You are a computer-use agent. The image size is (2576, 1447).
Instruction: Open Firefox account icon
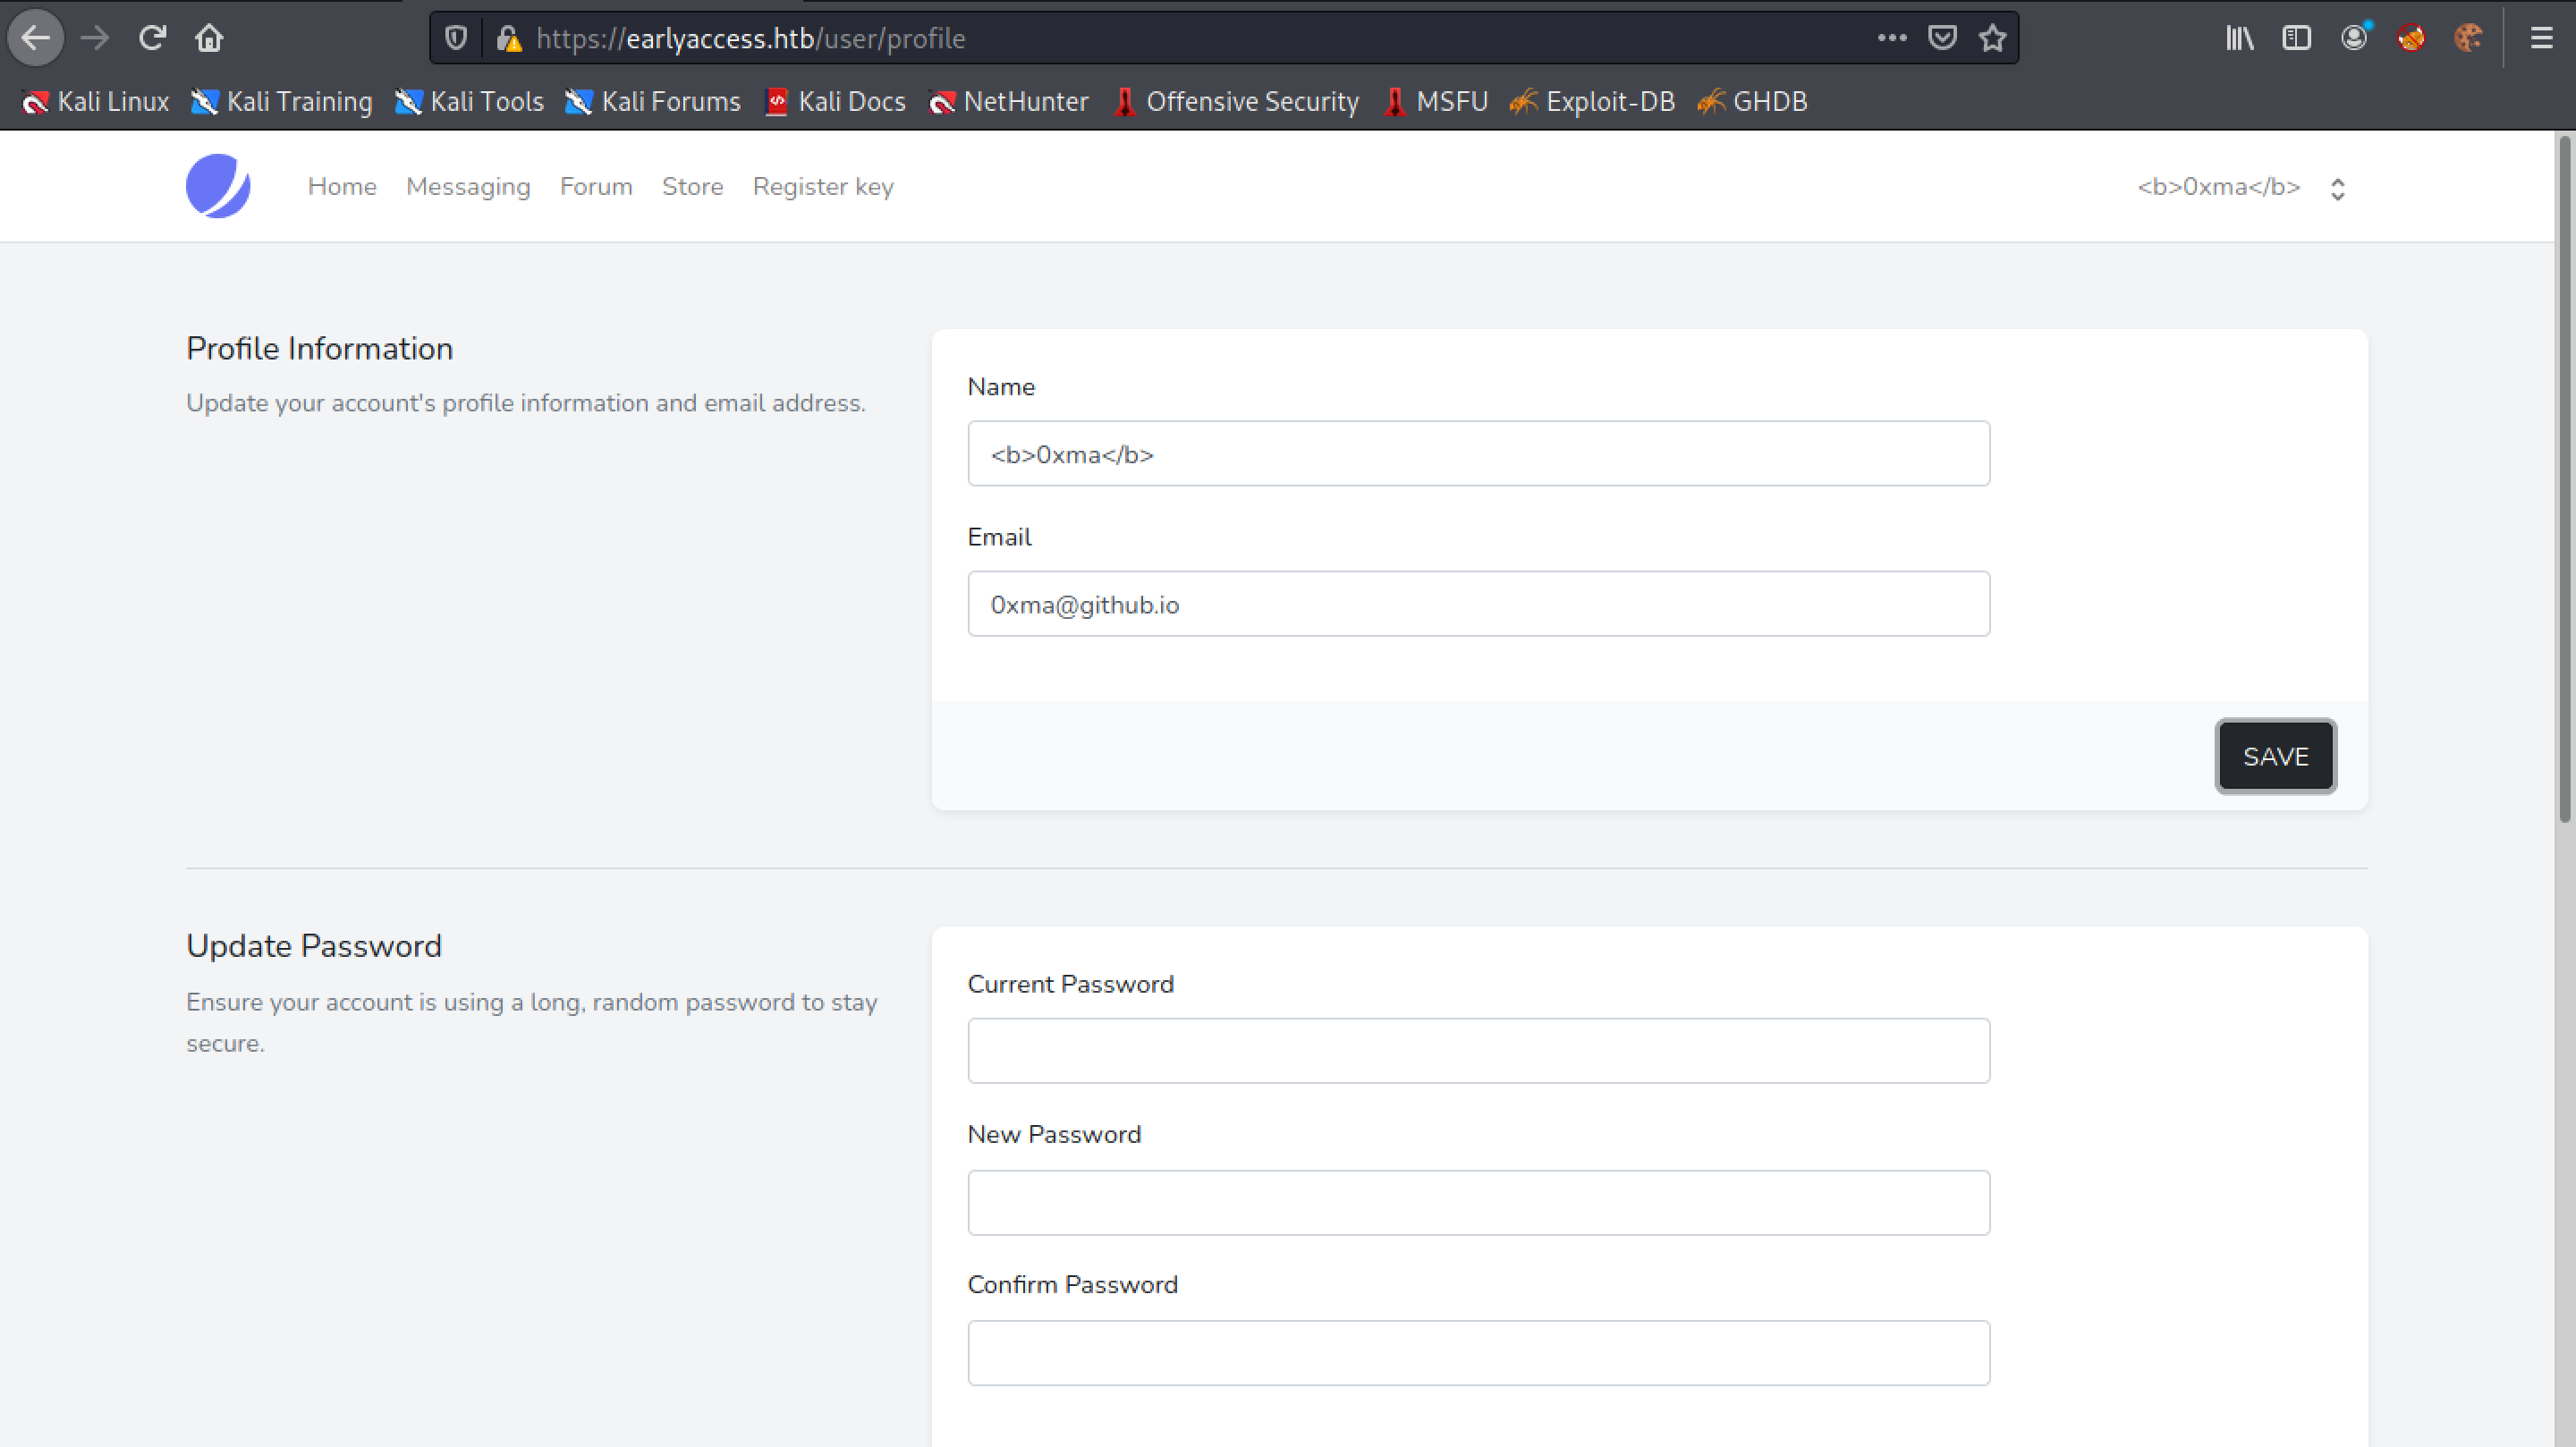click(x=2355, y=38)
